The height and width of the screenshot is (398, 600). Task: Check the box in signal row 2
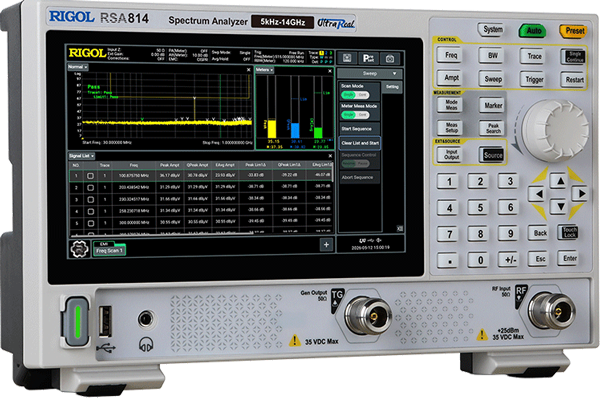pyautogui.click(x=90, y=188)
